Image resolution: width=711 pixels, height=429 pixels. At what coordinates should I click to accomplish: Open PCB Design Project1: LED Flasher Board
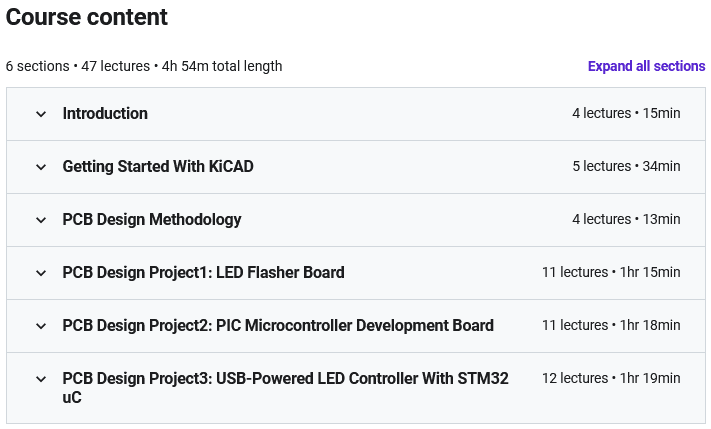(x=203, y=273)
